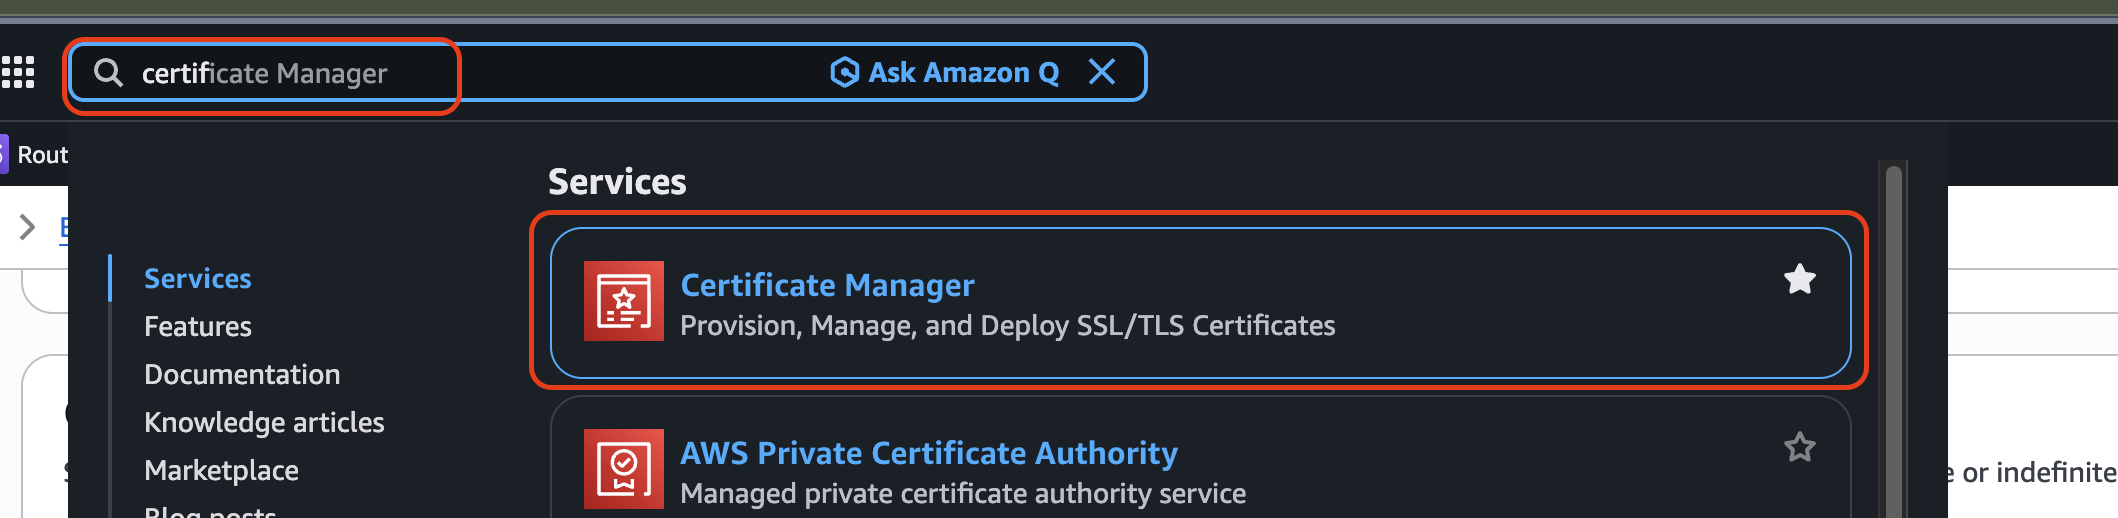Unfavorite Certificate Manager with the star
Image resolution: width=2118 pixels, height=518 pixels.
tap(1800, 279)
